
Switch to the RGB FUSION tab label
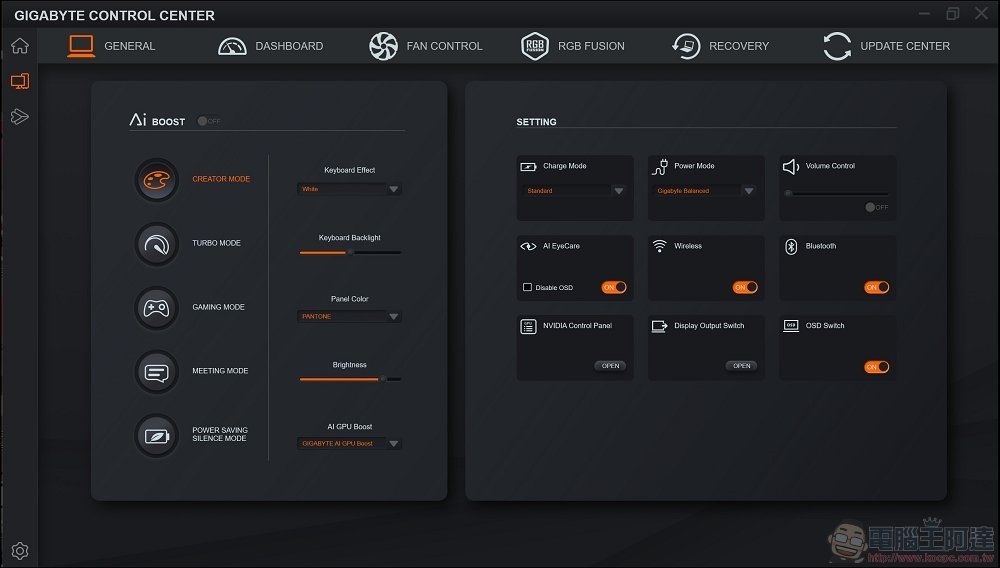pos(591,46)
